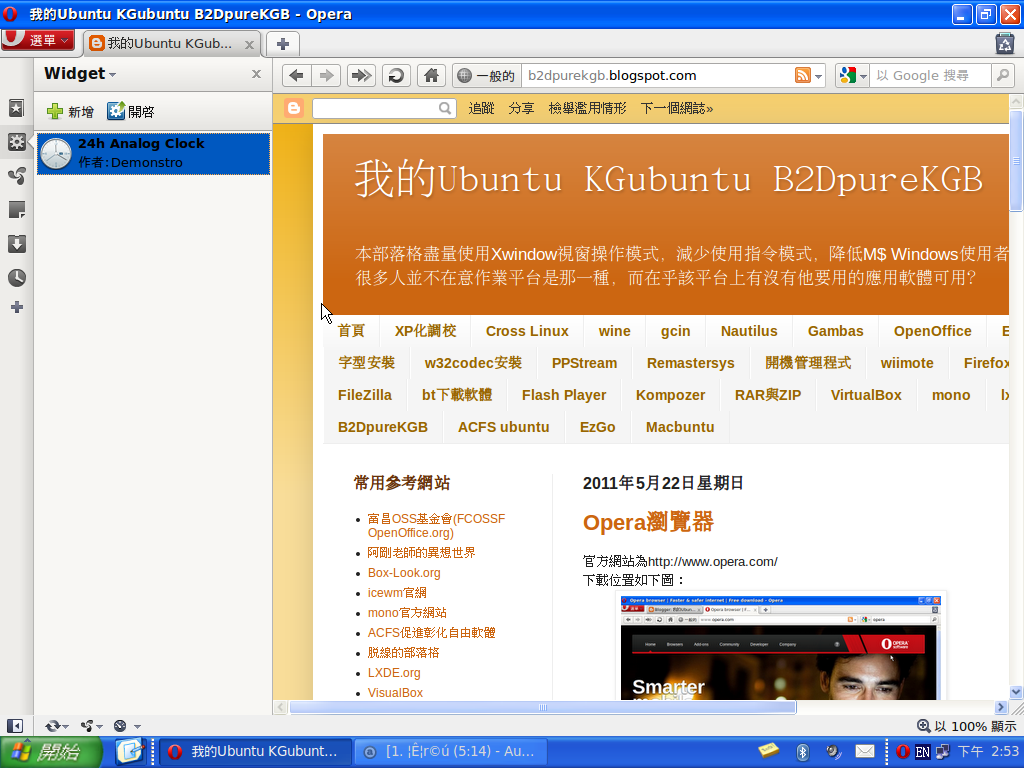Open the Box-Look.org link
Viewport: 1024px width, 768px height.
pyautogui.click(x=404, y=573)
